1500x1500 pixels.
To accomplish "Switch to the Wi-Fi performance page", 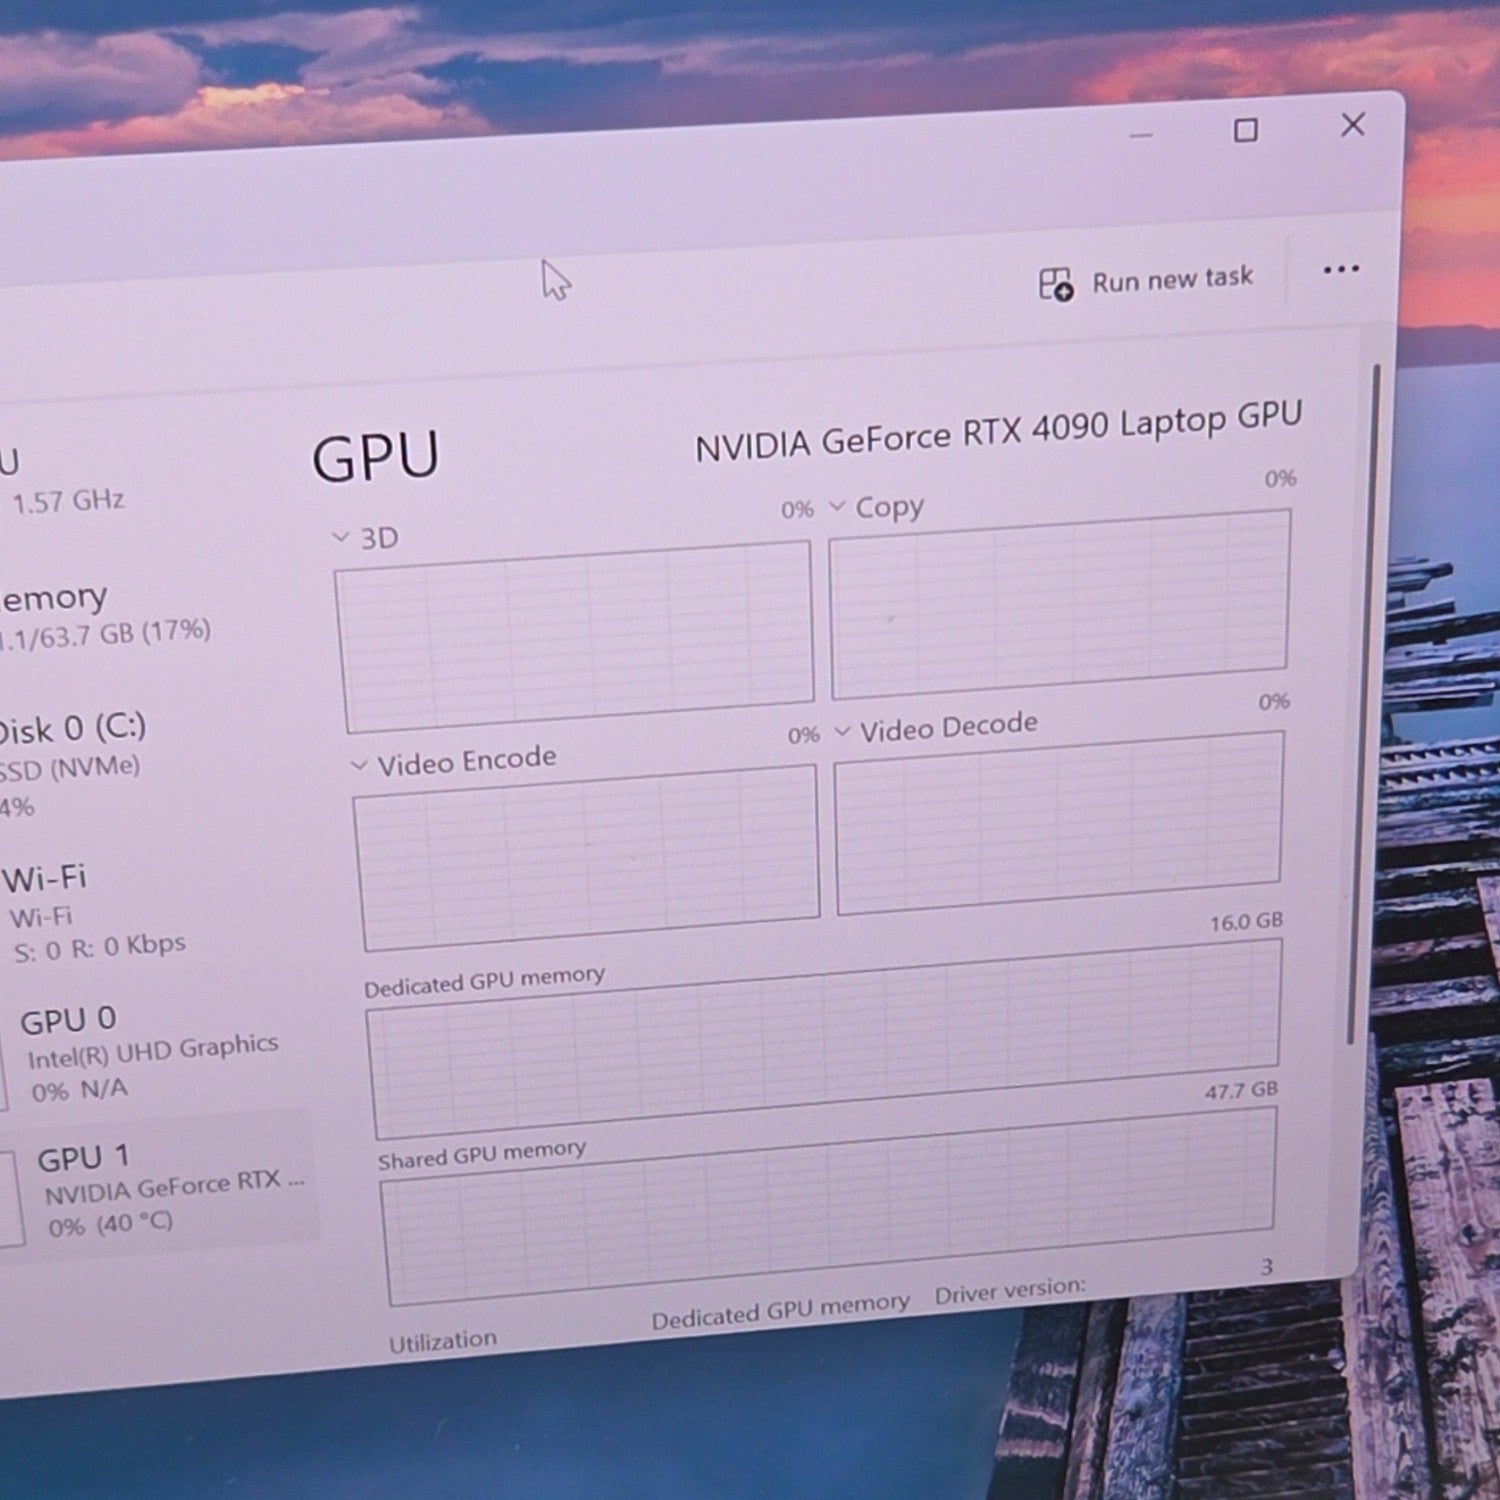I will pyautogui.click(x=95, y=915).
